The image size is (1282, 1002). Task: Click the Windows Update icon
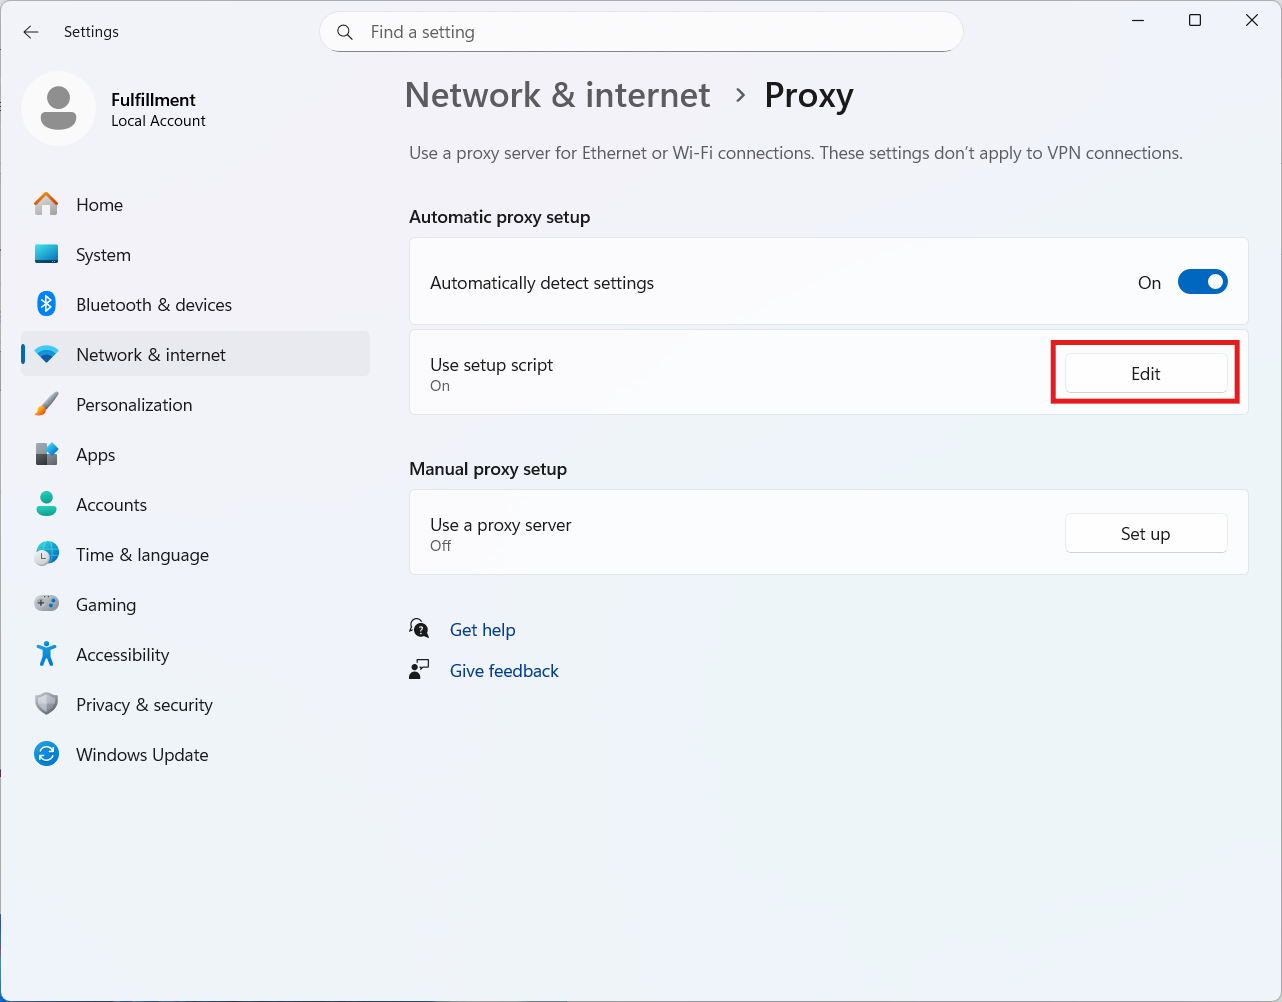(46, 754)
